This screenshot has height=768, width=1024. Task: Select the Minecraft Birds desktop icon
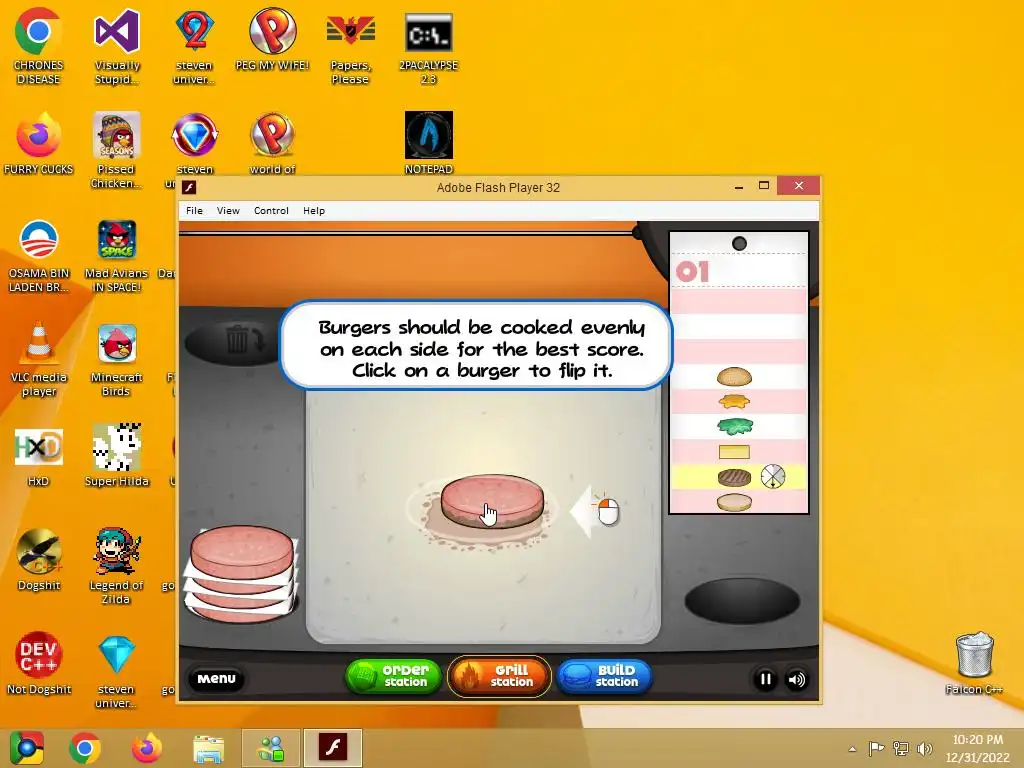[116, 359]
